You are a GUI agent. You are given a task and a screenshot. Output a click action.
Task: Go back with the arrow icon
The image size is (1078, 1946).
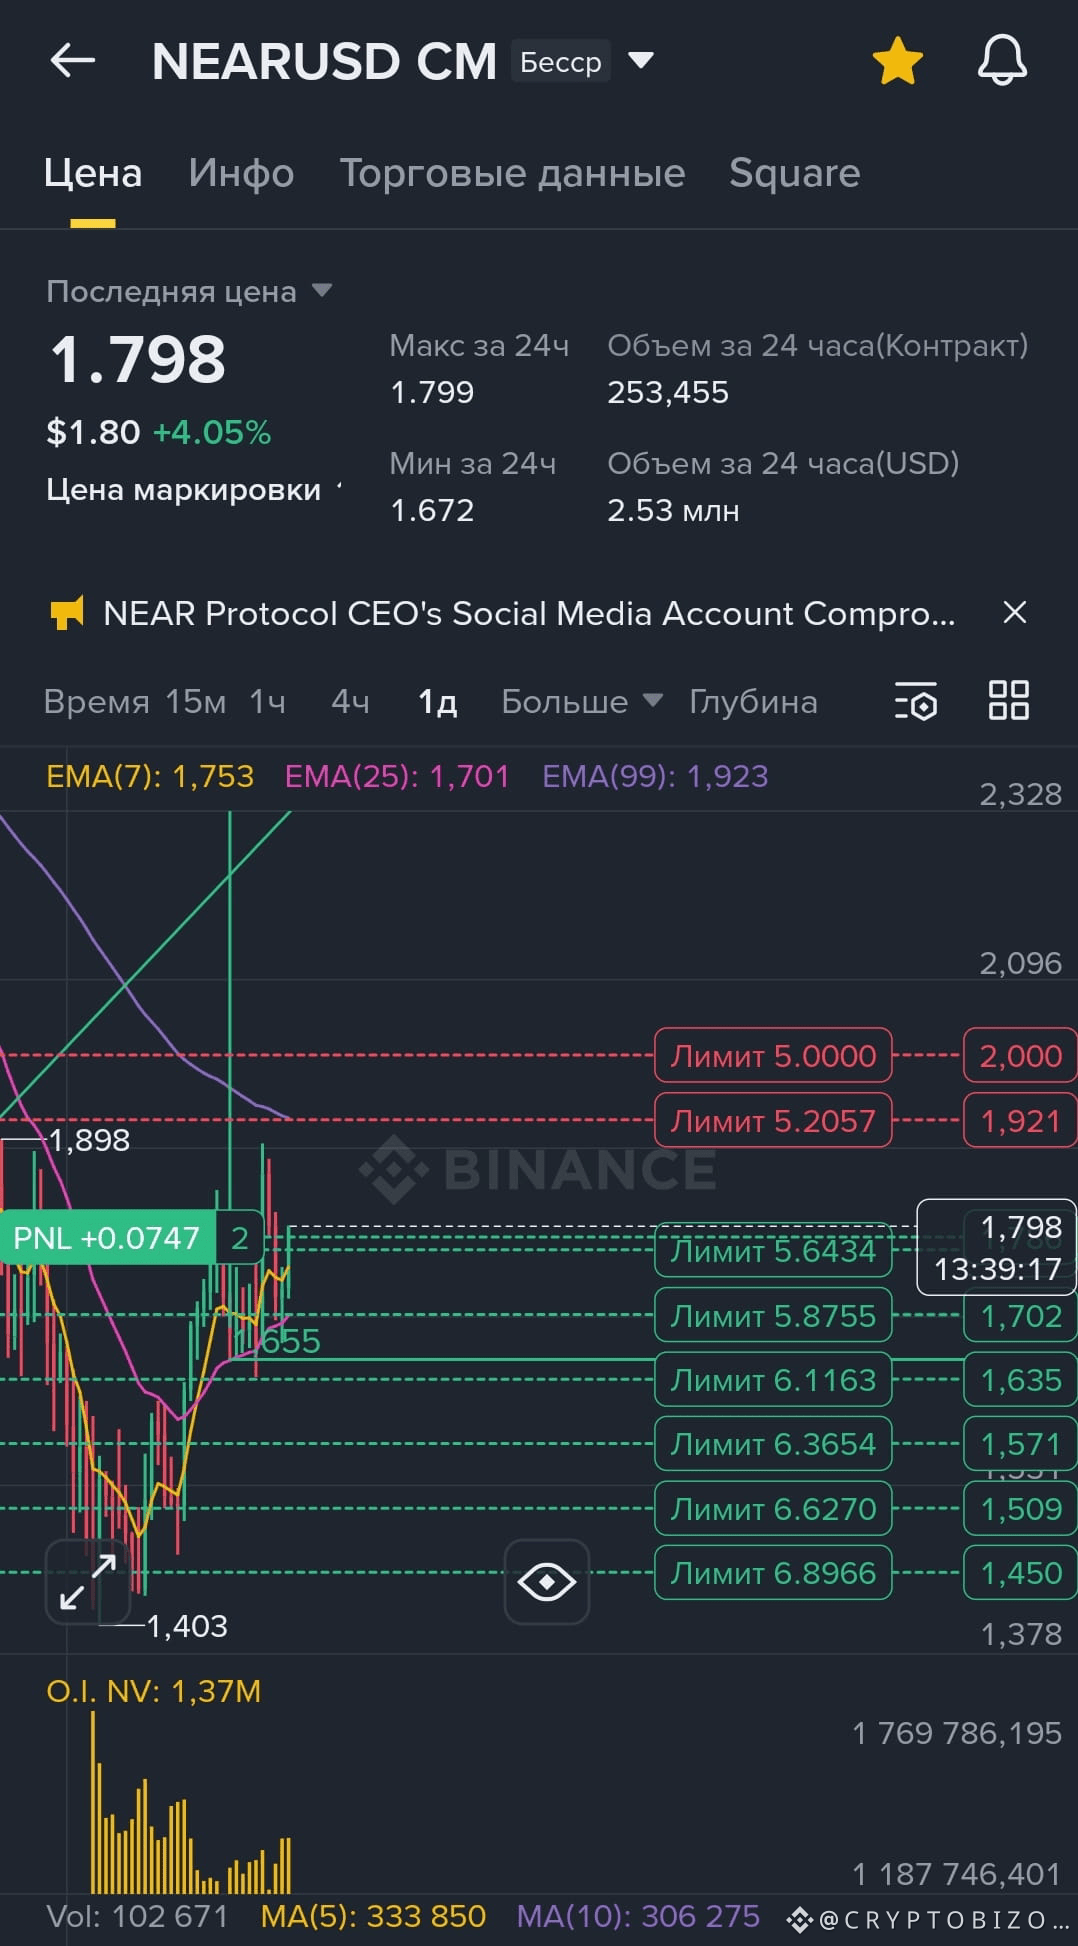(72, 61)
